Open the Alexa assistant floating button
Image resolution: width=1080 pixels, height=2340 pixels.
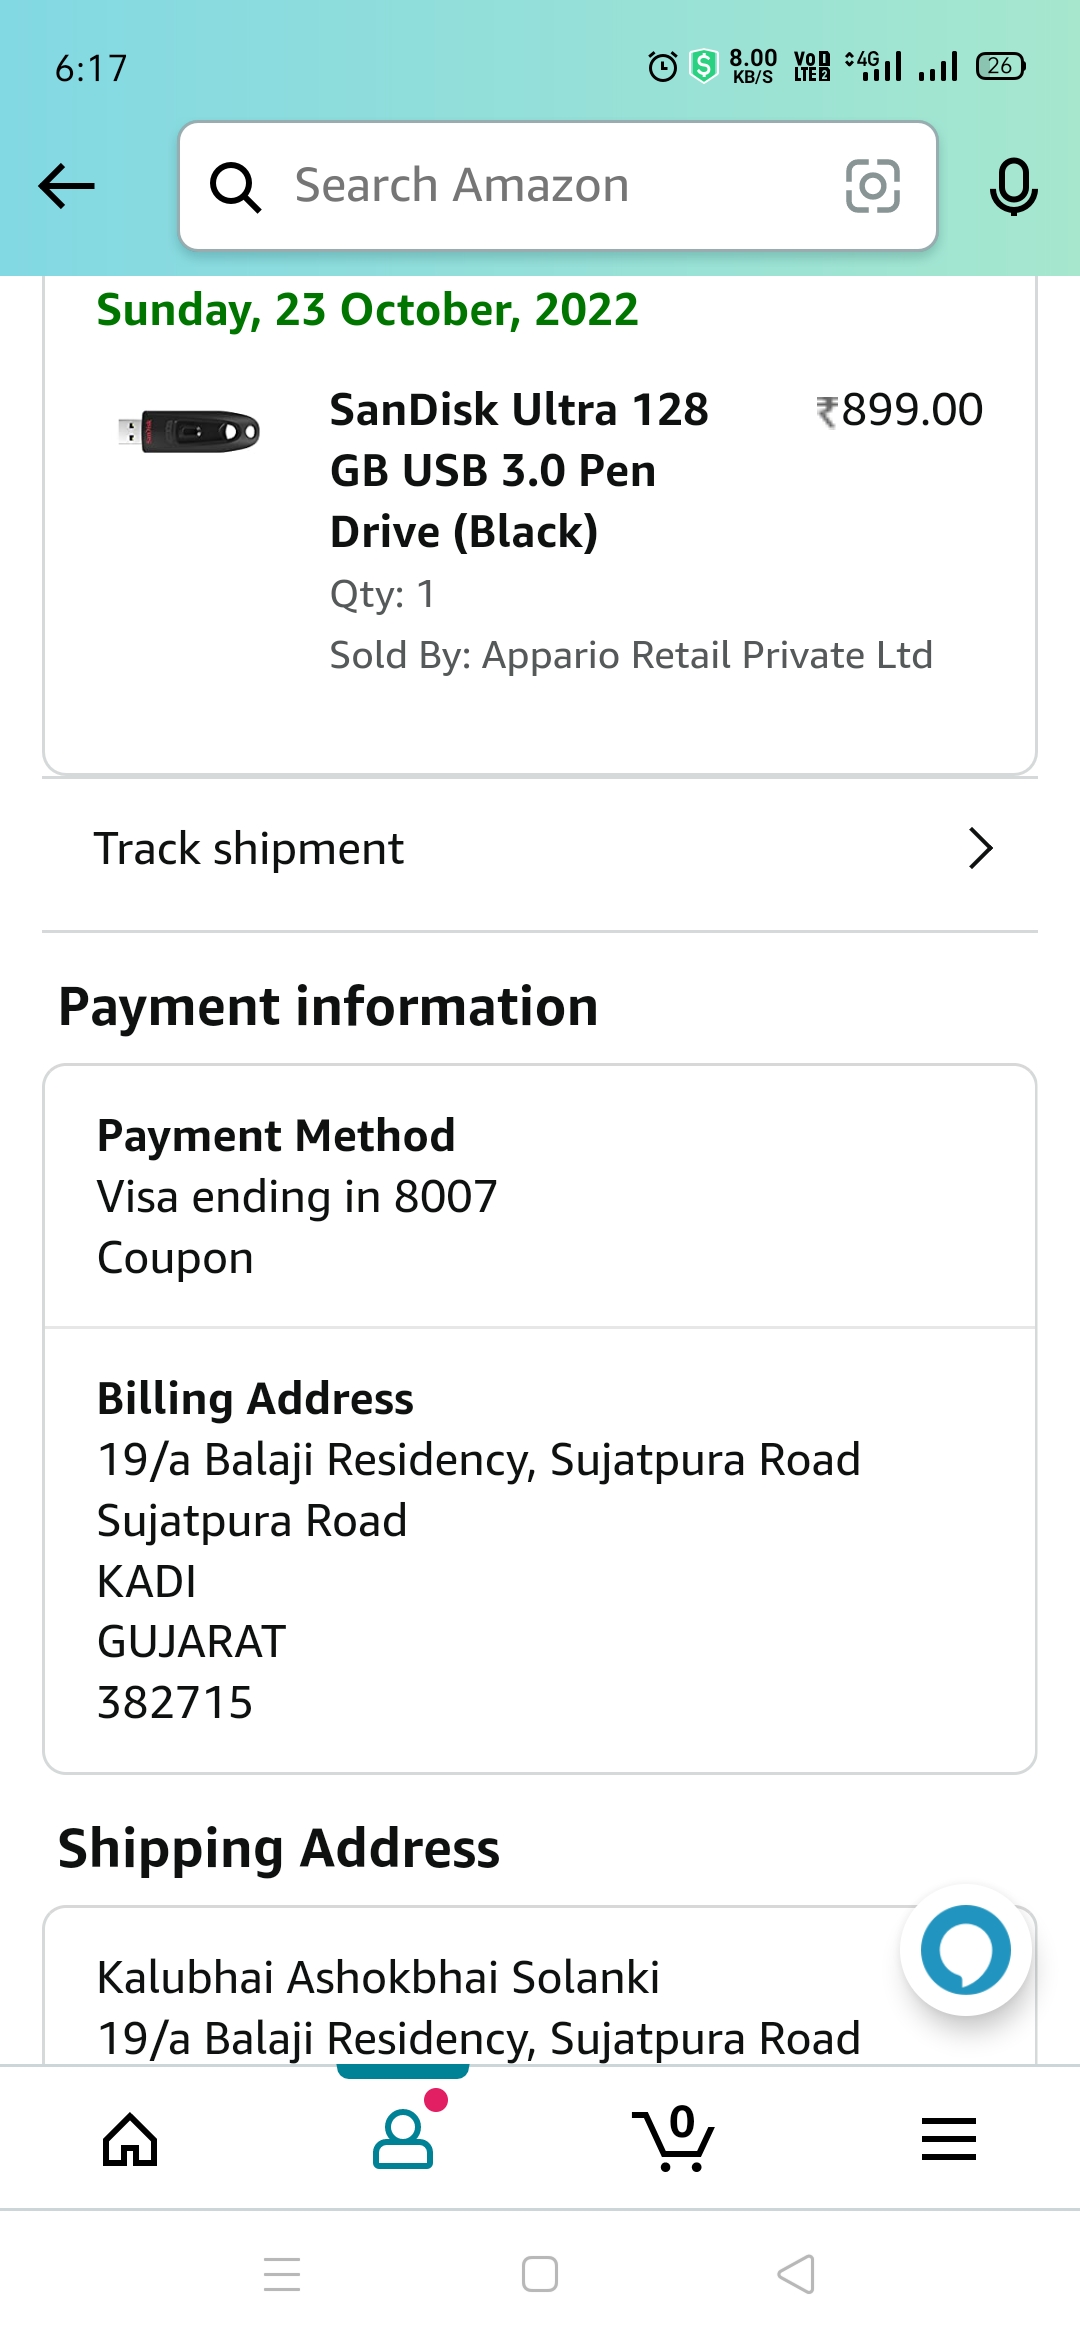pyautogui.click(x=965, y=1950)
